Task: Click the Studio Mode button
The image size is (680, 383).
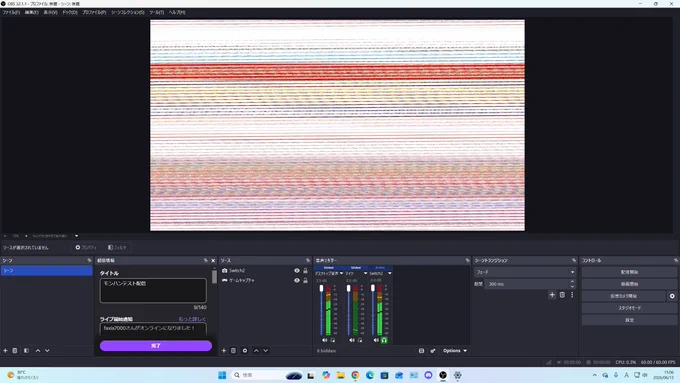Action: click(x=629, y=308)
